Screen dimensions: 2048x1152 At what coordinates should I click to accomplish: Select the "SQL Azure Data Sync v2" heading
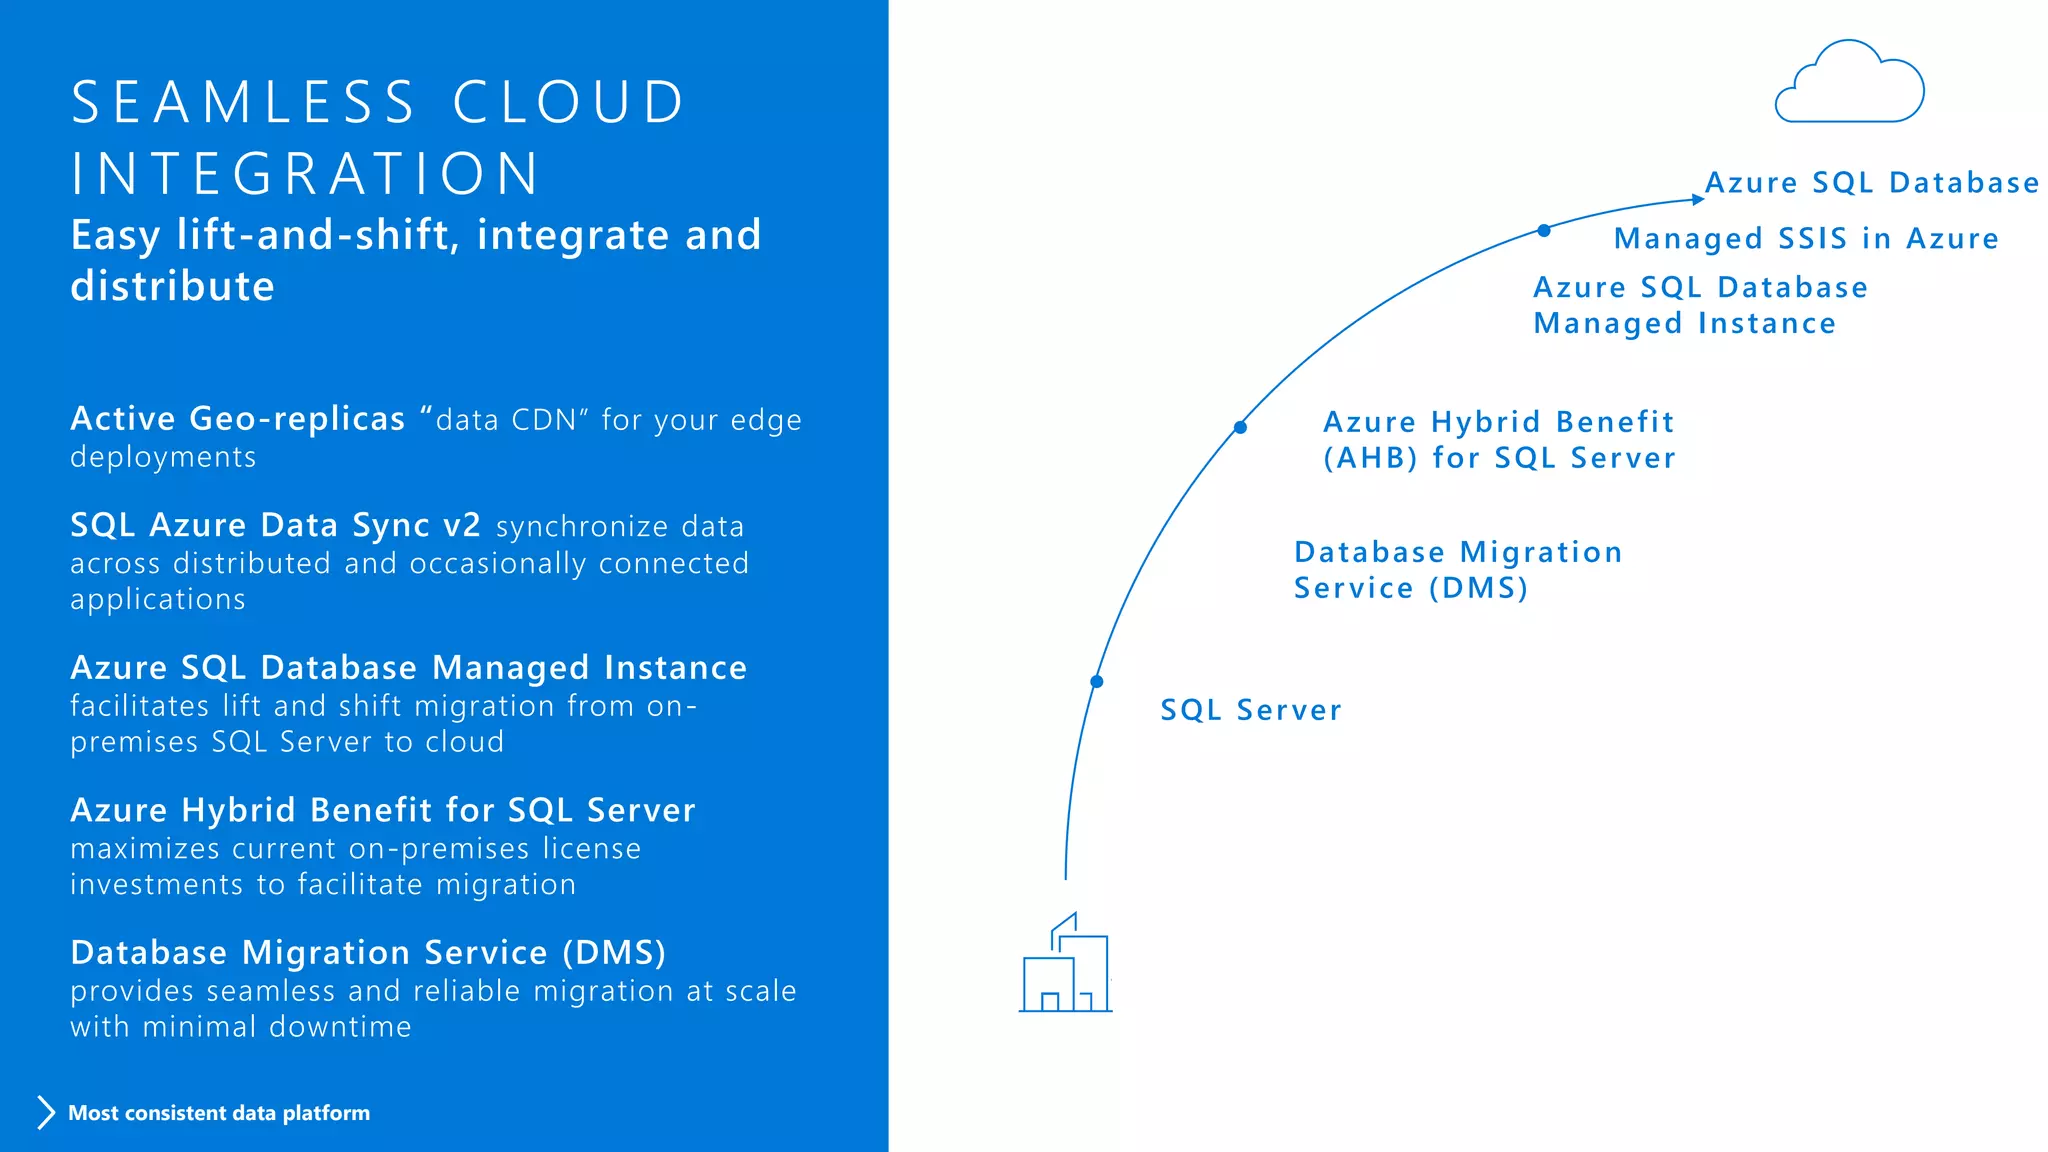pyautogui.click(x=276, y=525)
